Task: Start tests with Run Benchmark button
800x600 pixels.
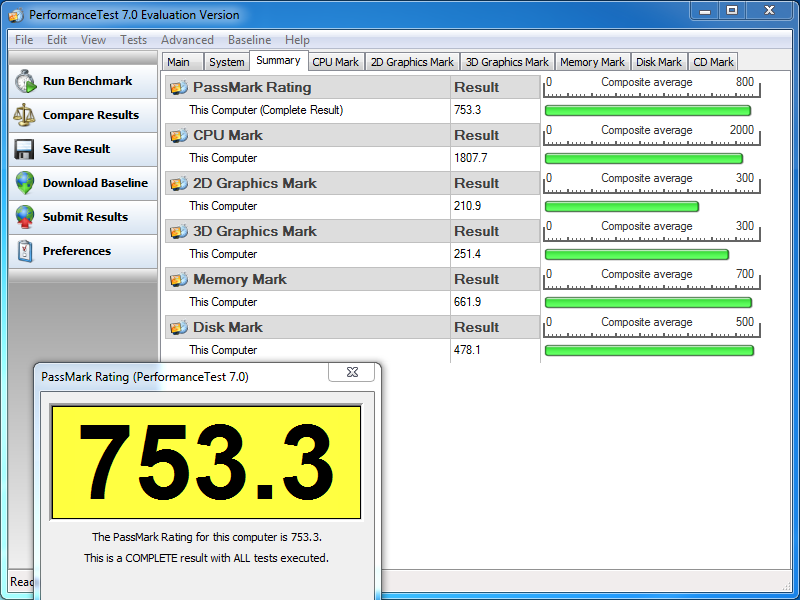Action: pos(83,82)
